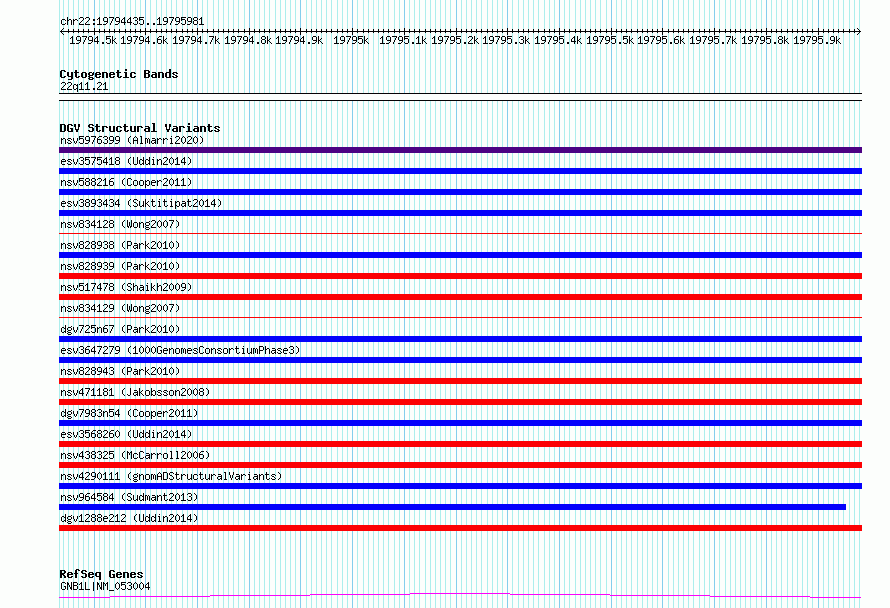The height and width of the screenshot is (608, 890).
Task: Open nsv4290111 (gnomADStructuralVariants) variant label
Action: 171,476
